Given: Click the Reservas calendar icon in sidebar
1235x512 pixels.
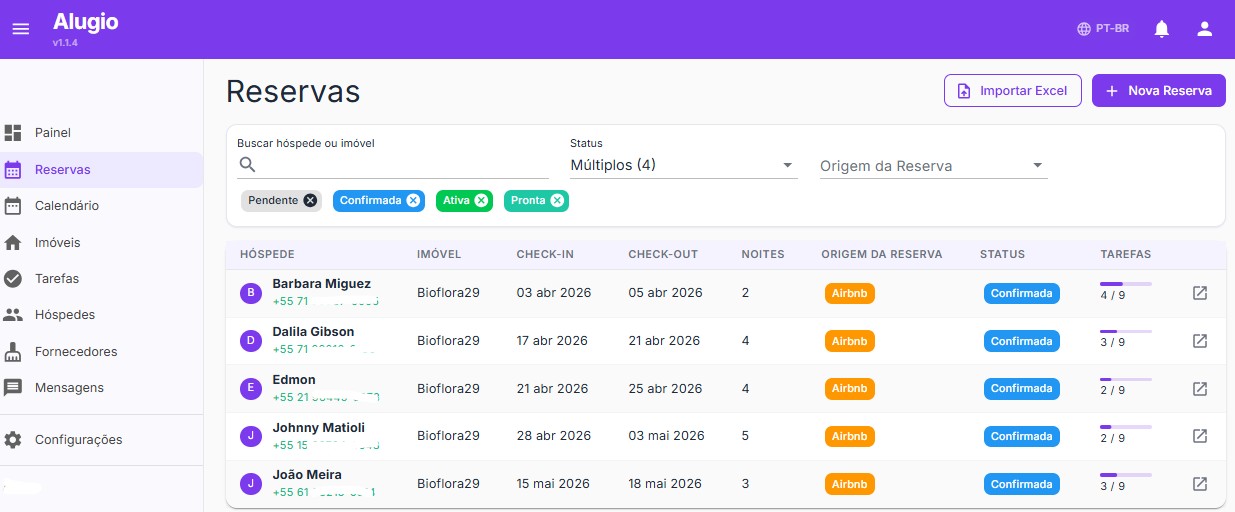Looking at the screenshot, I should [13, 170].
